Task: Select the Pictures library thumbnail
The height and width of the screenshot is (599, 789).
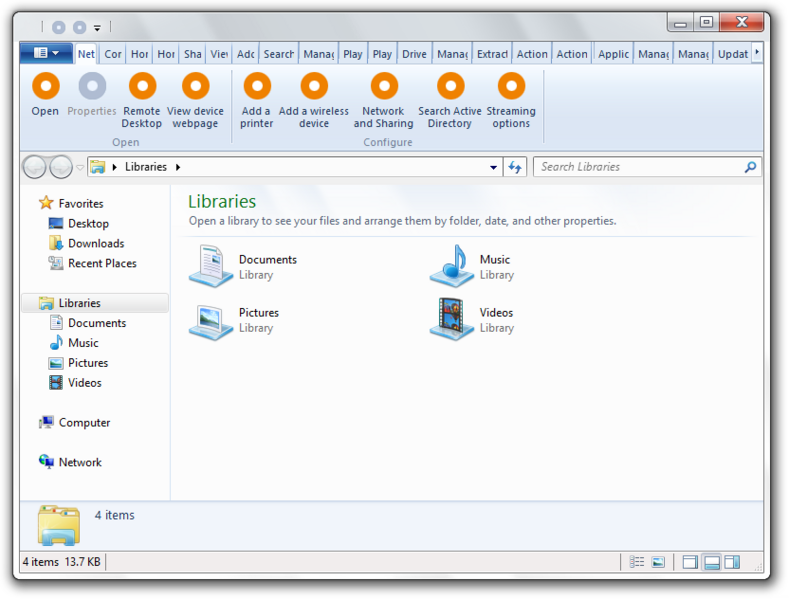Action: pos(210,322)
